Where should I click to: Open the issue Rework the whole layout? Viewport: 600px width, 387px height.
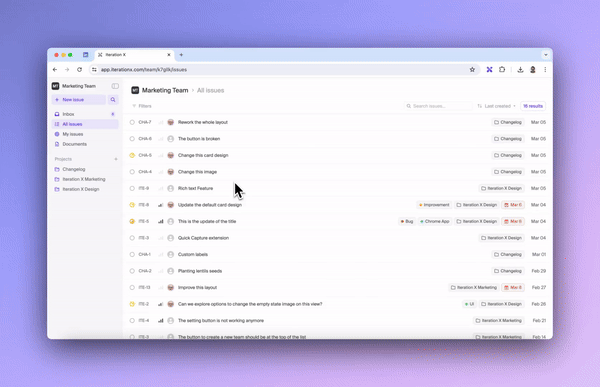click(x=203, y=122)
